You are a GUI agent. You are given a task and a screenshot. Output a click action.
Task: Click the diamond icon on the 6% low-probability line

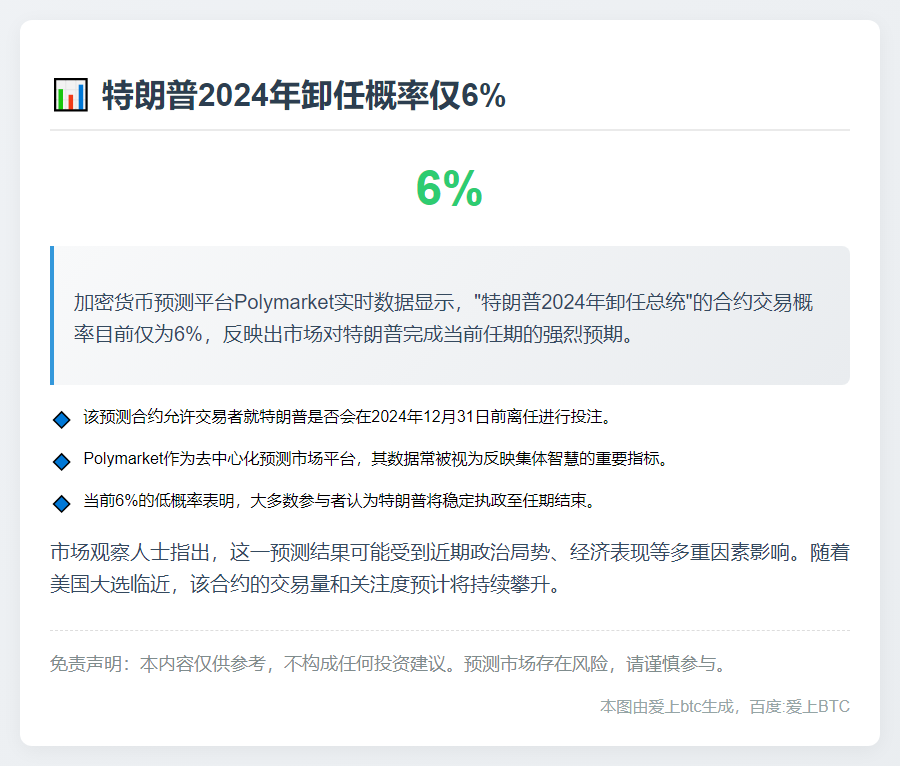60,499
